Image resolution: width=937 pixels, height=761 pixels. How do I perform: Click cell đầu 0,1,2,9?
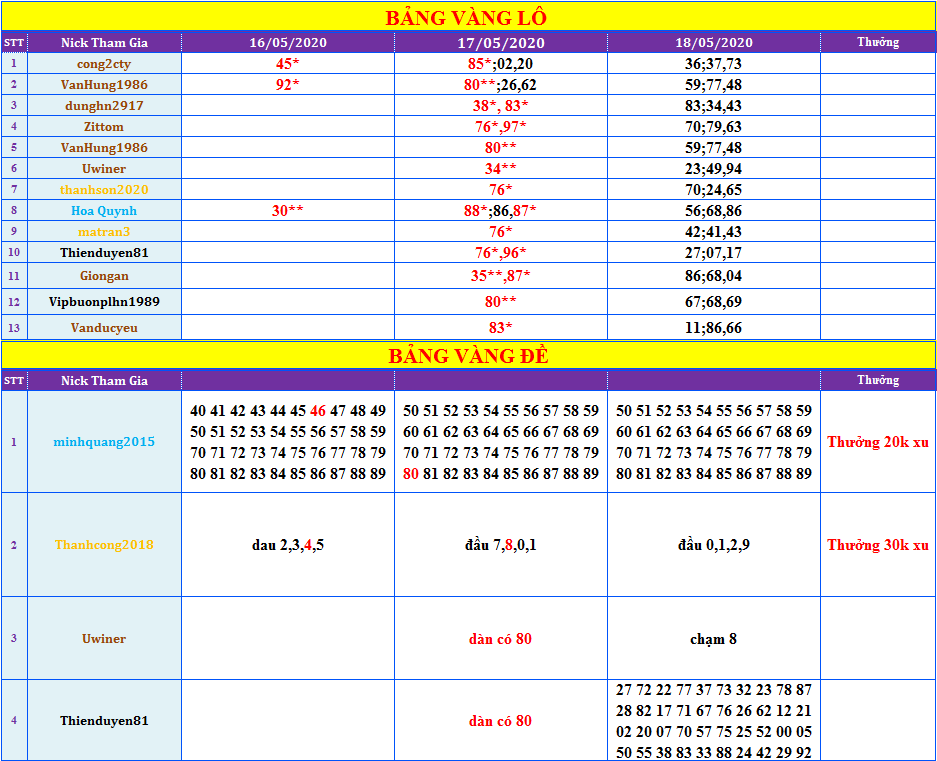(714, 545)
